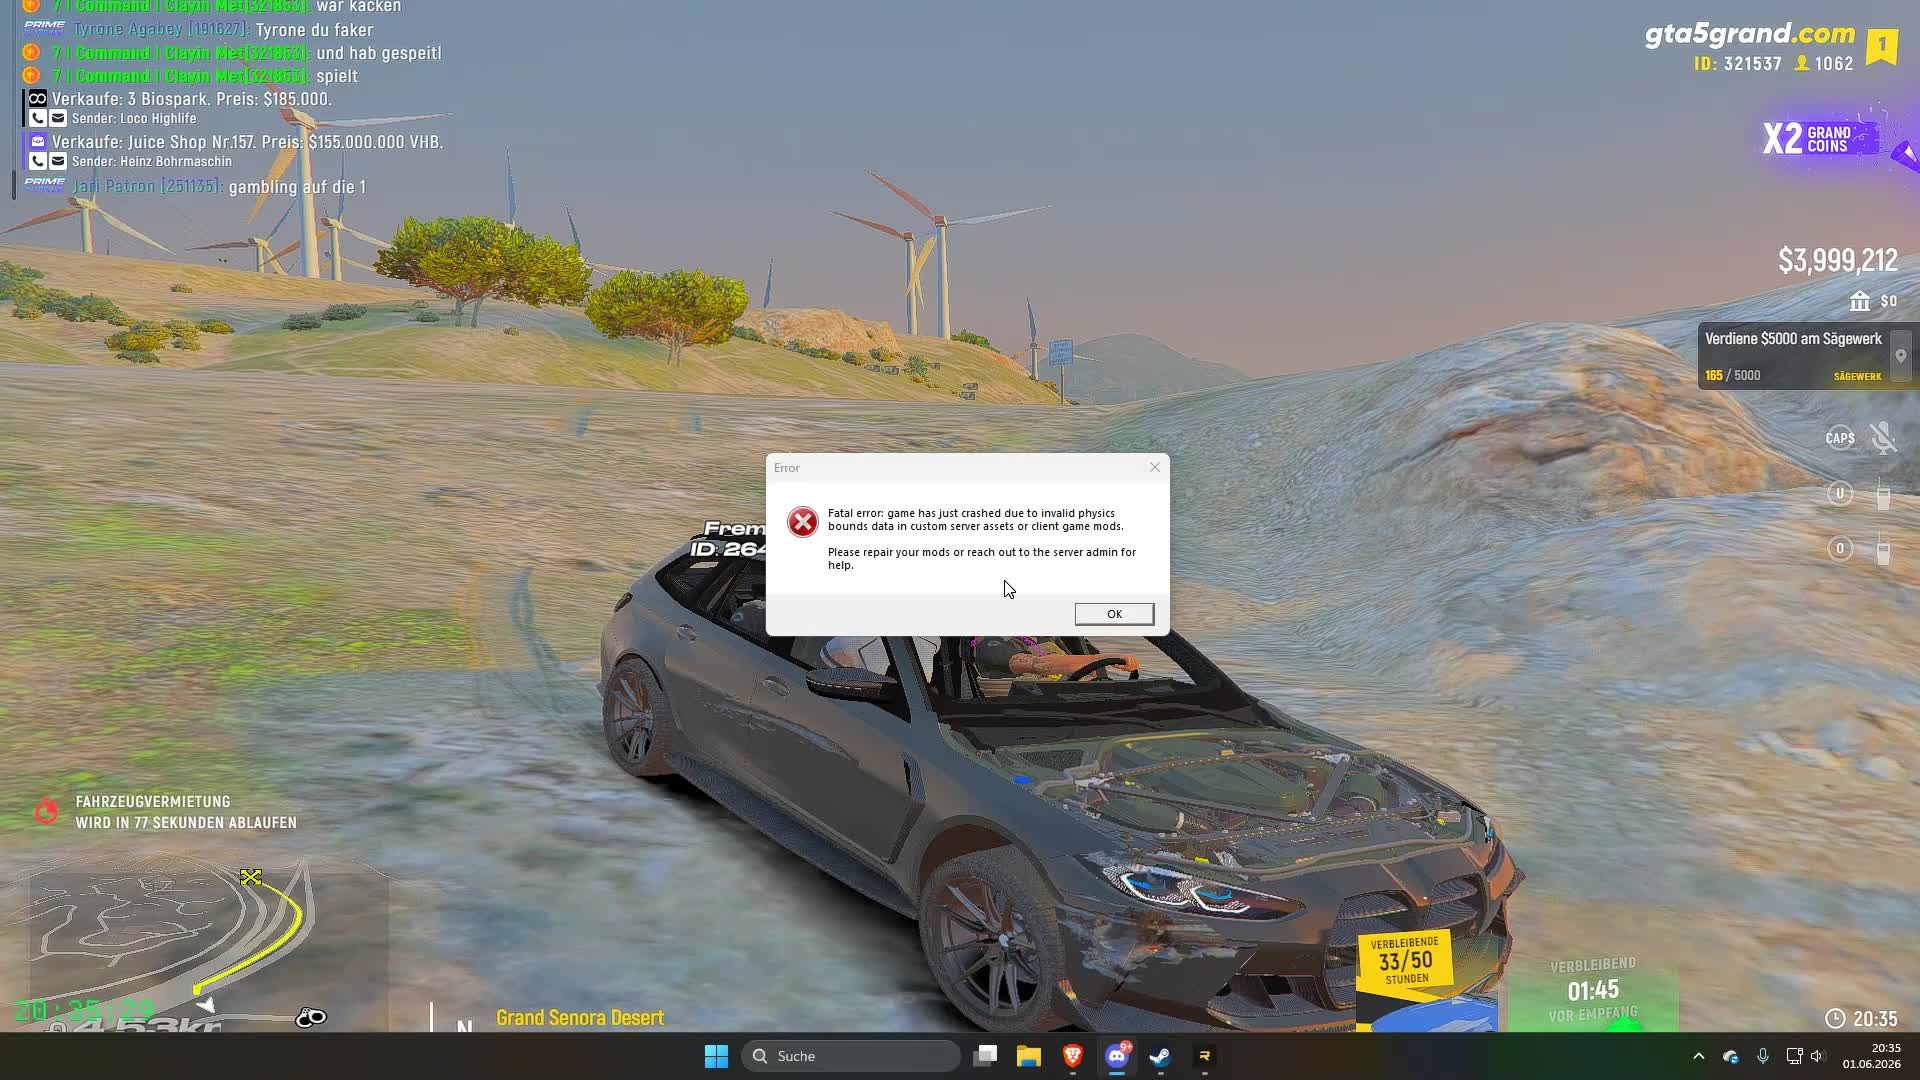
Task: Click the muted microphone HUD icon
Action: pos(1883,437)
